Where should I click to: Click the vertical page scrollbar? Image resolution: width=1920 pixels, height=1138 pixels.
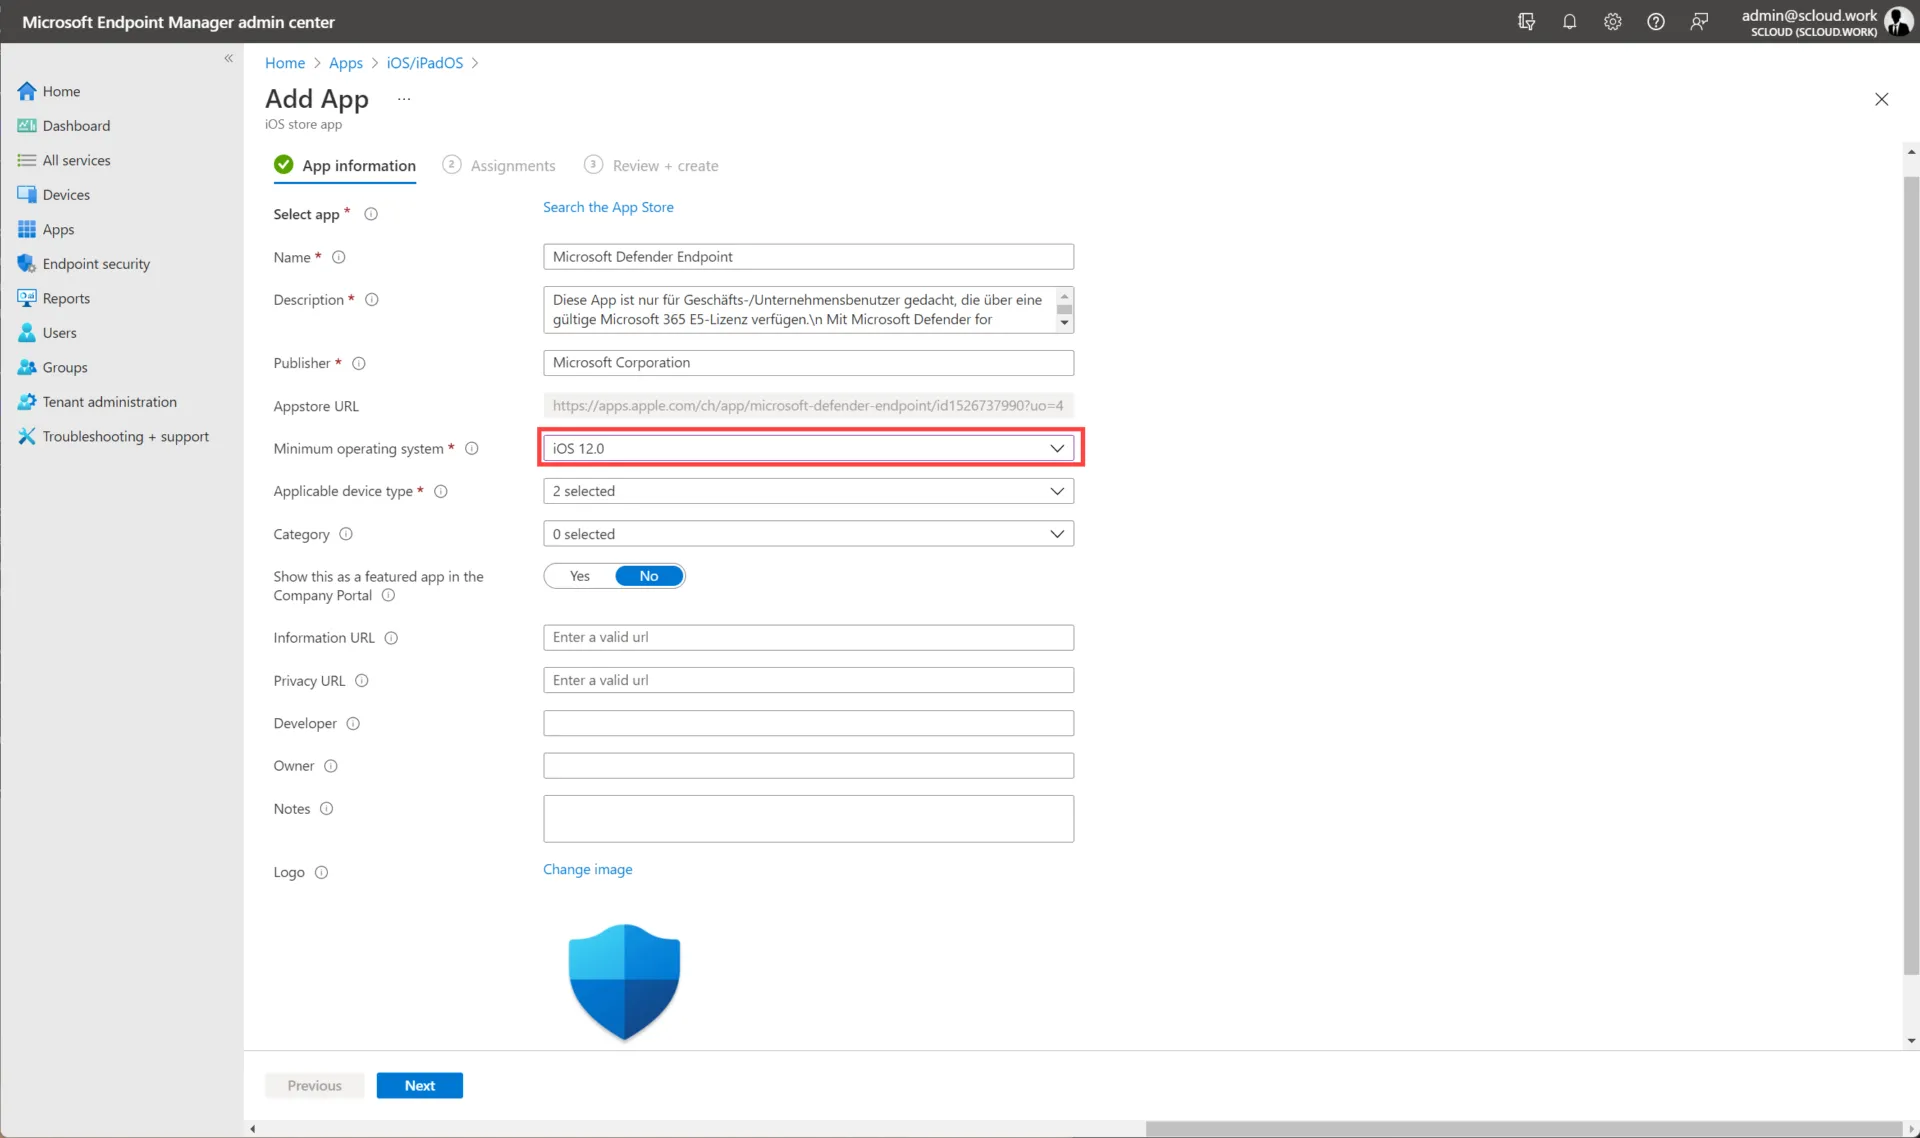click(1911, 575)
